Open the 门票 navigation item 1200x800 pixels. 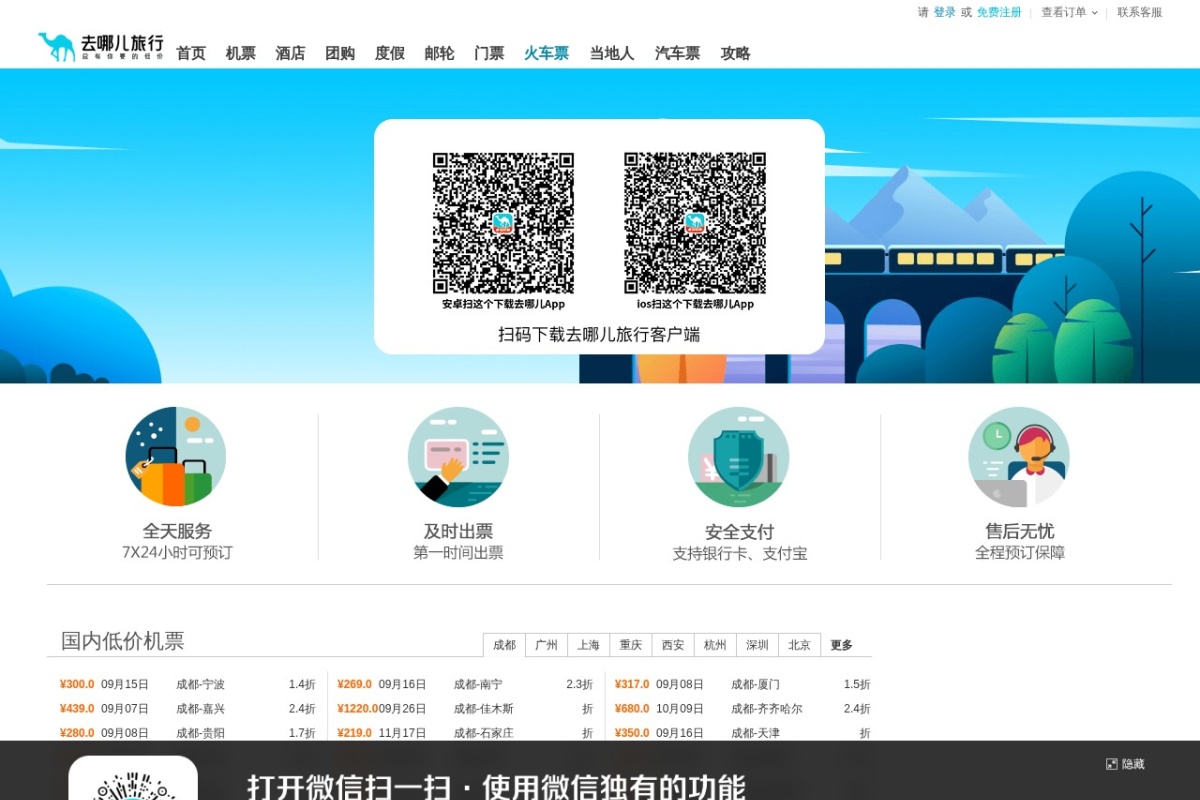click(x=489, y=53)
